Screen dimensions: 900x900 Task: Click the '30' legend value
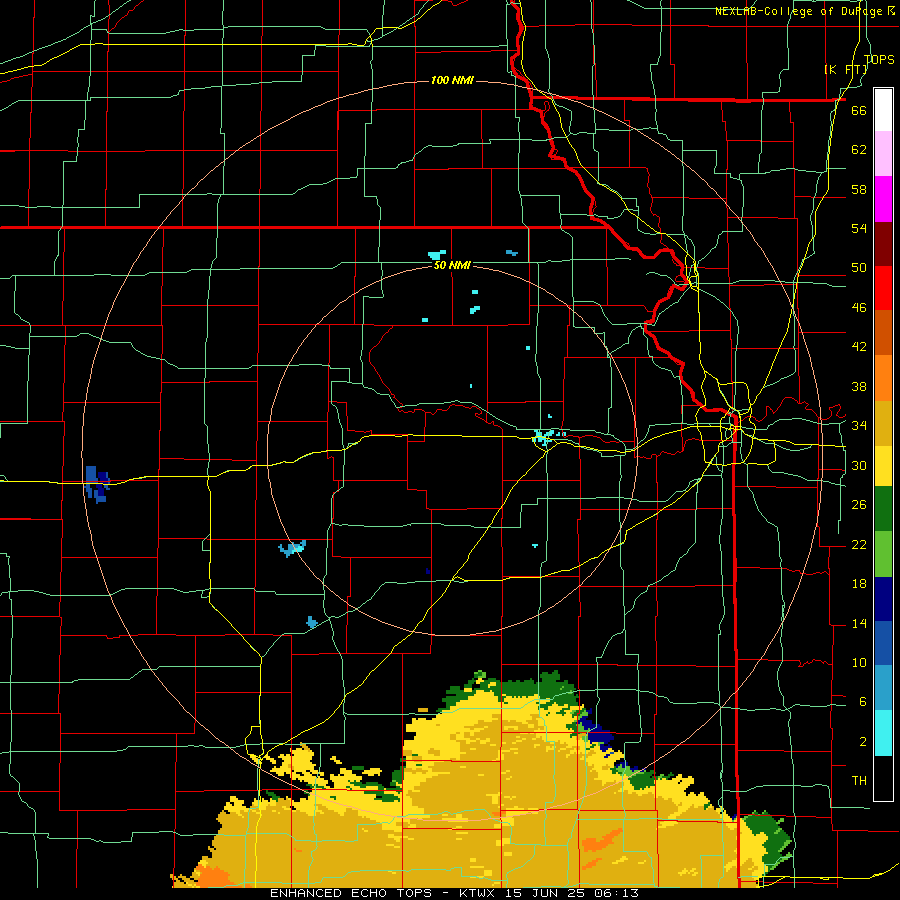859,465
